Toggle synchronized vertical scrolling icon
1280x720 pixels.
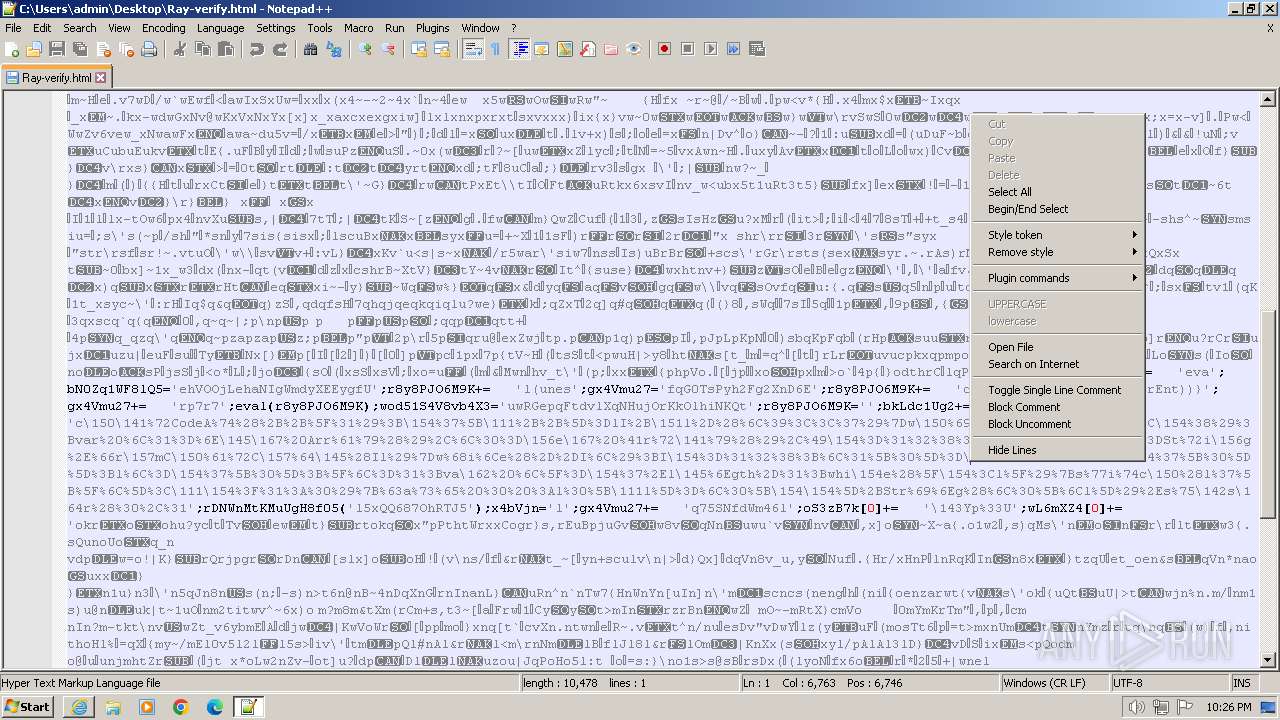pos(419,49)
